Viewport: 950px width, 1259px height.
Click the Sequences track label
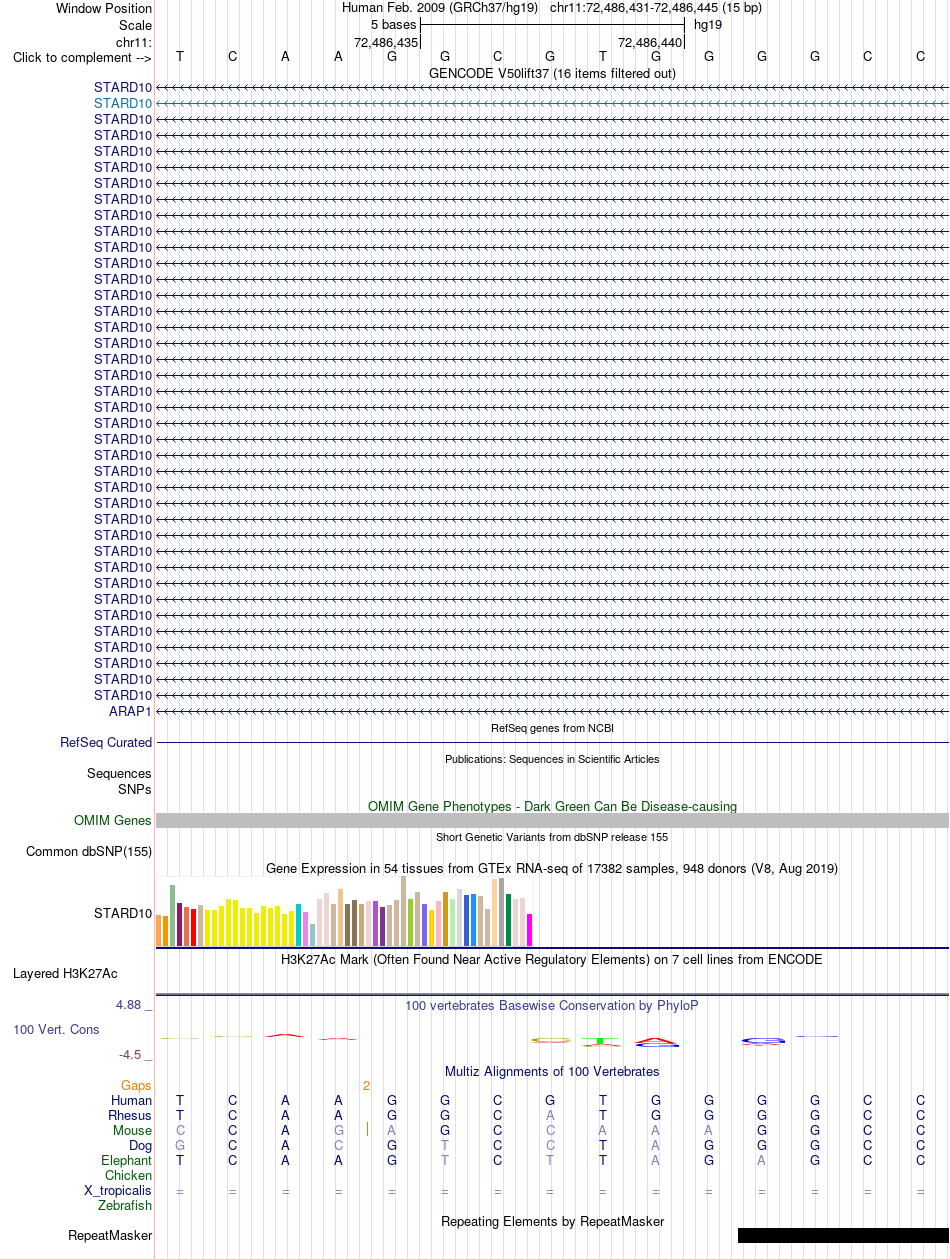click(x=119, y=773)
